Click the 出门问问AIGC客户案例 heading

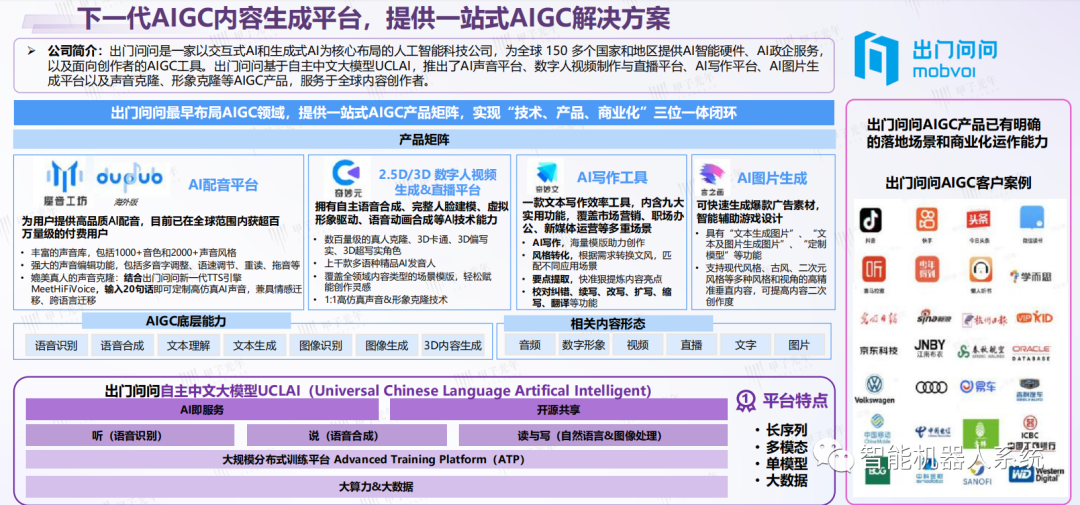958,183
